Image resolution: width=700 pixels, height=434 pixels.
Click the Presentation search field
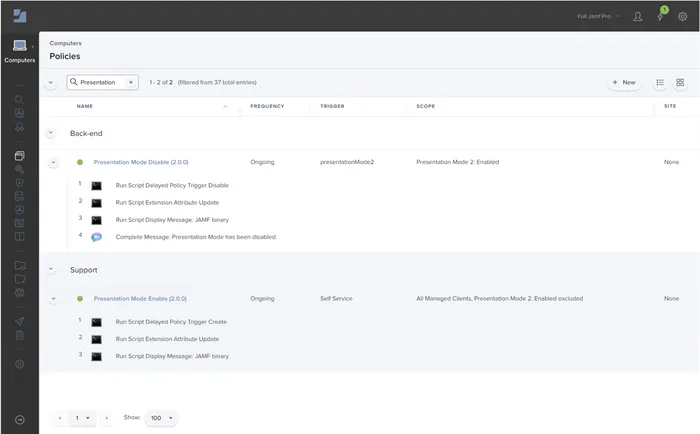102,82
